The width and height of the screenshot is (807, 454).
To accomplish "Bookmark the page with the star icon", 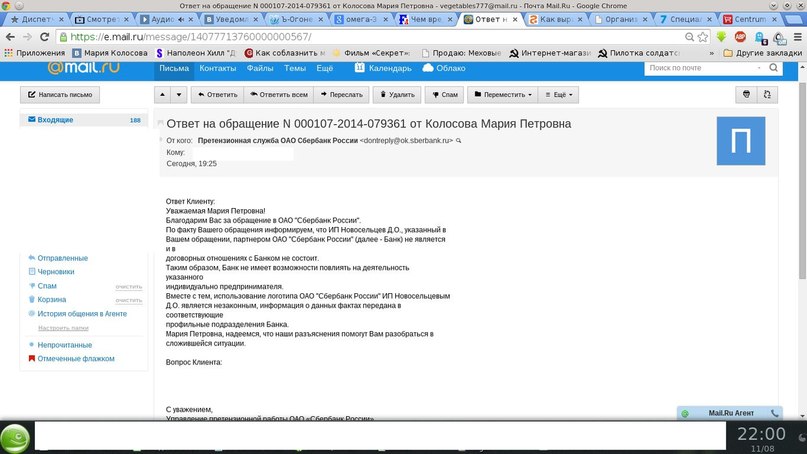I will pos(703,37).
